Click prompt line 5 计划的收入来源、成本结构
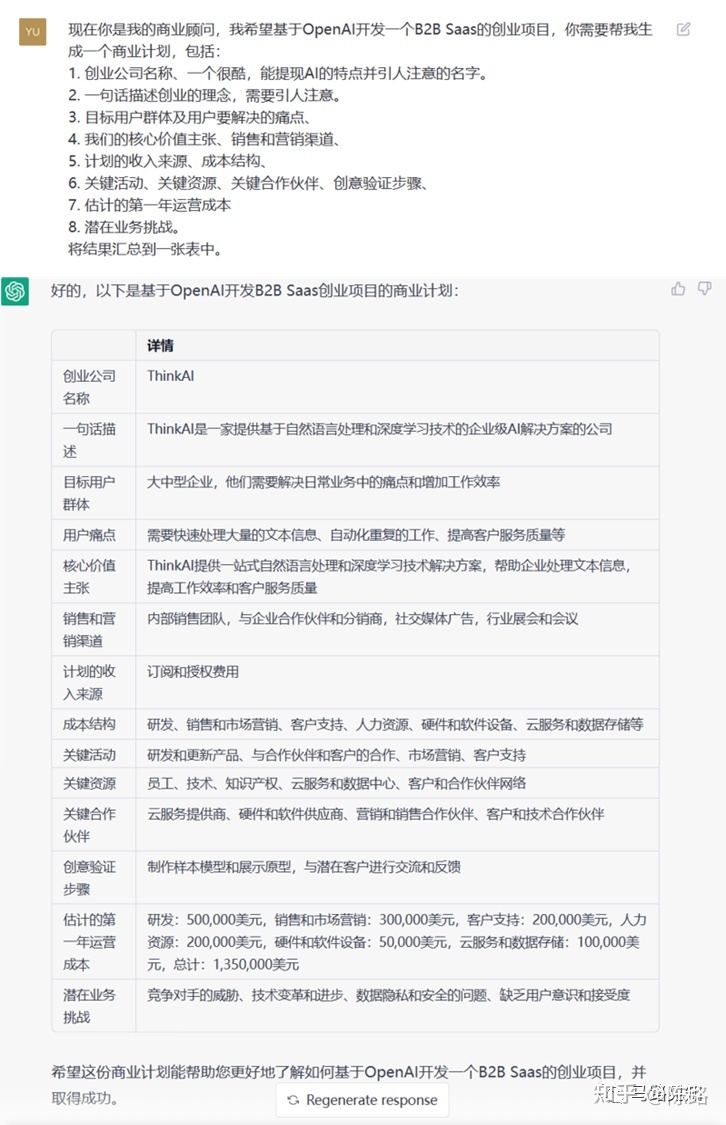 (x=169, y=161)
